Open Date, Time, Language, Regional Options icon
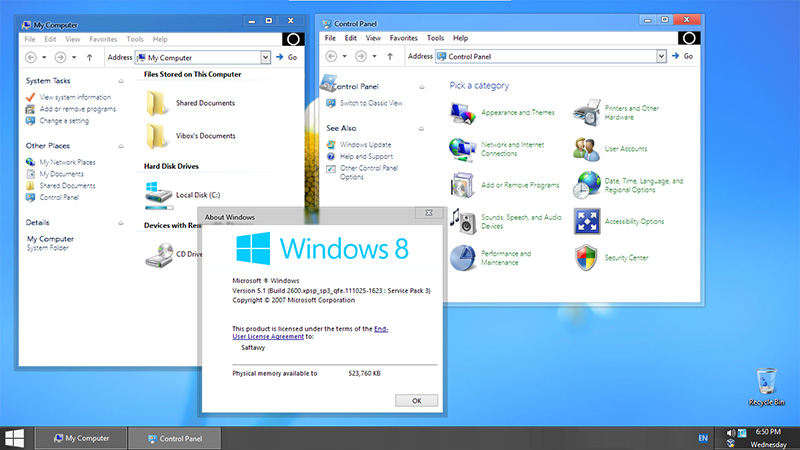Viewport: 800px width, 450px height. coord(586,185)
